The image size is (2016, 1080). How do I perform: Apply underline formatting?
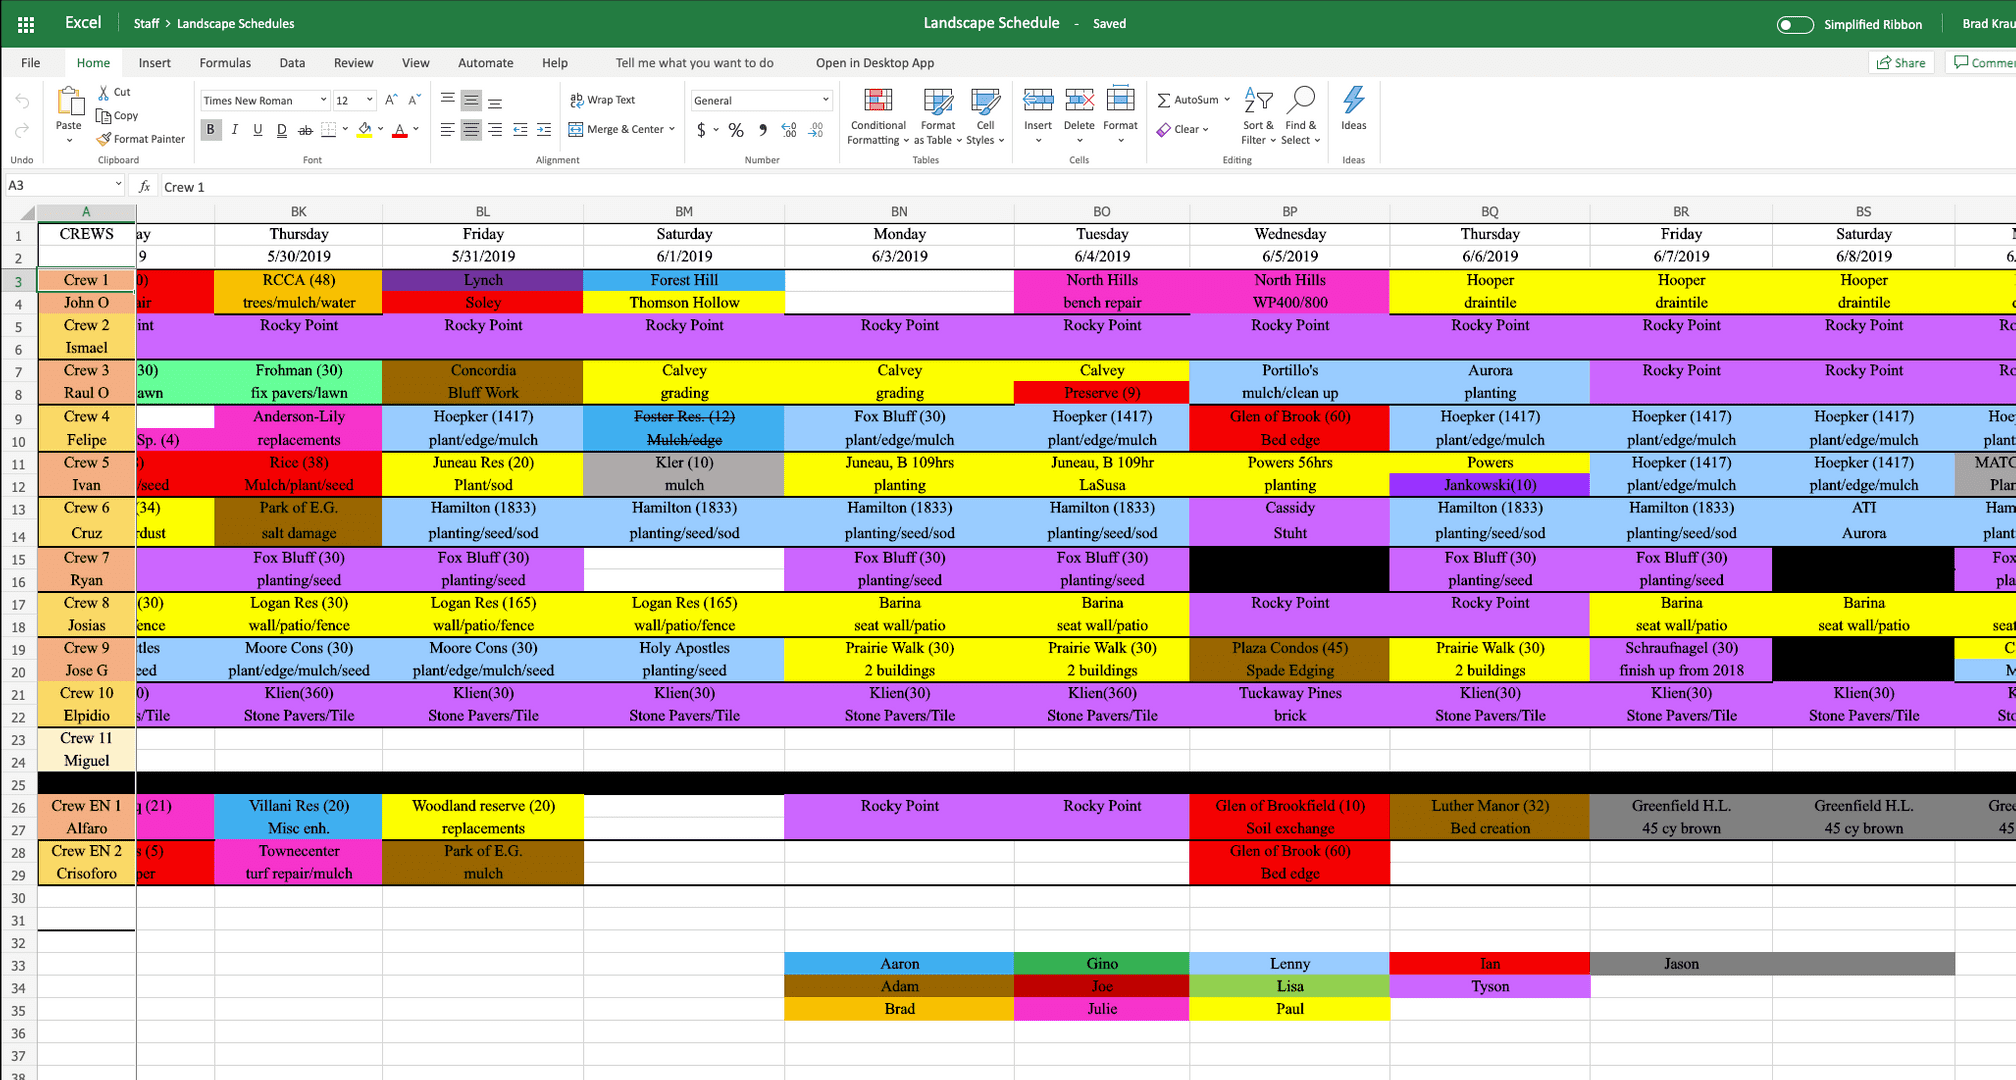(x=258, y=130)
